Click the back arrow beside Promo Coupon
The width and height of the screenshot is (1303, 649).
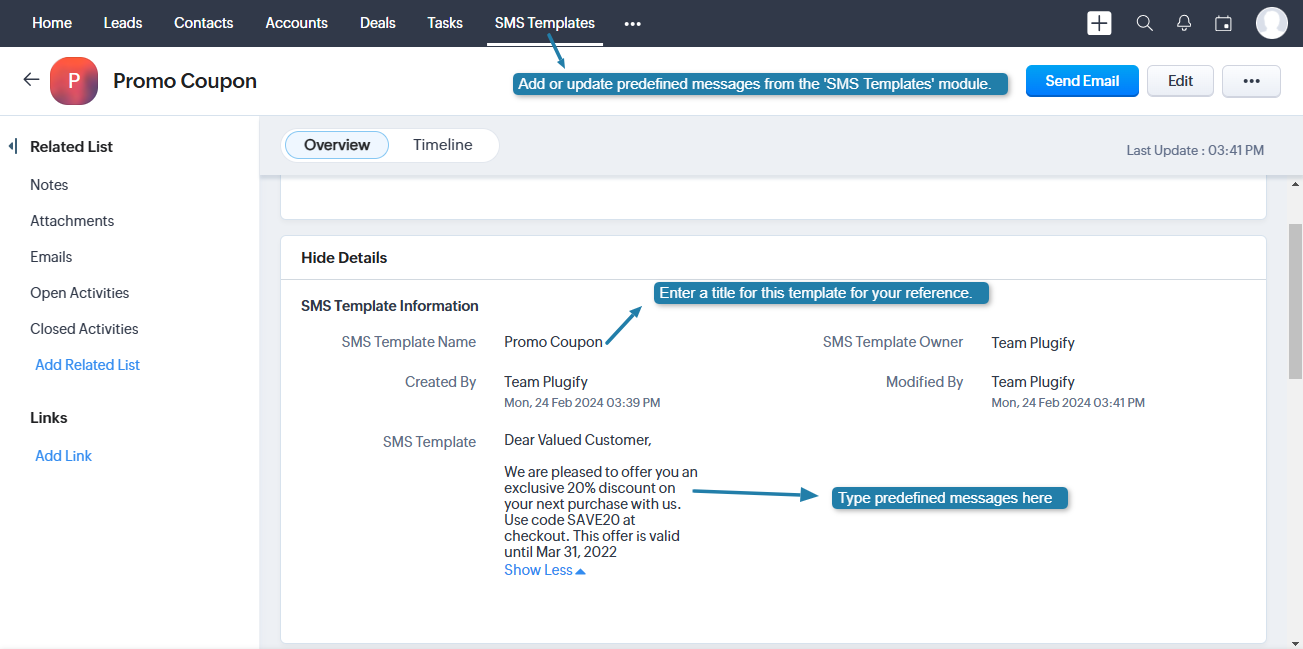click(x=31, y=80)
